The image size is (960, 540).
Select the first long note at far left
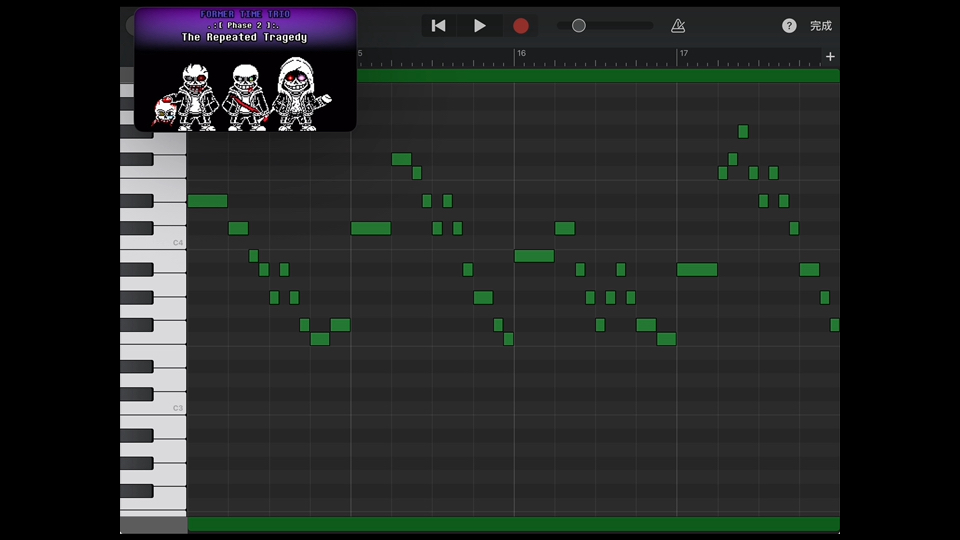pyautogui.click(x=208, y=201)
